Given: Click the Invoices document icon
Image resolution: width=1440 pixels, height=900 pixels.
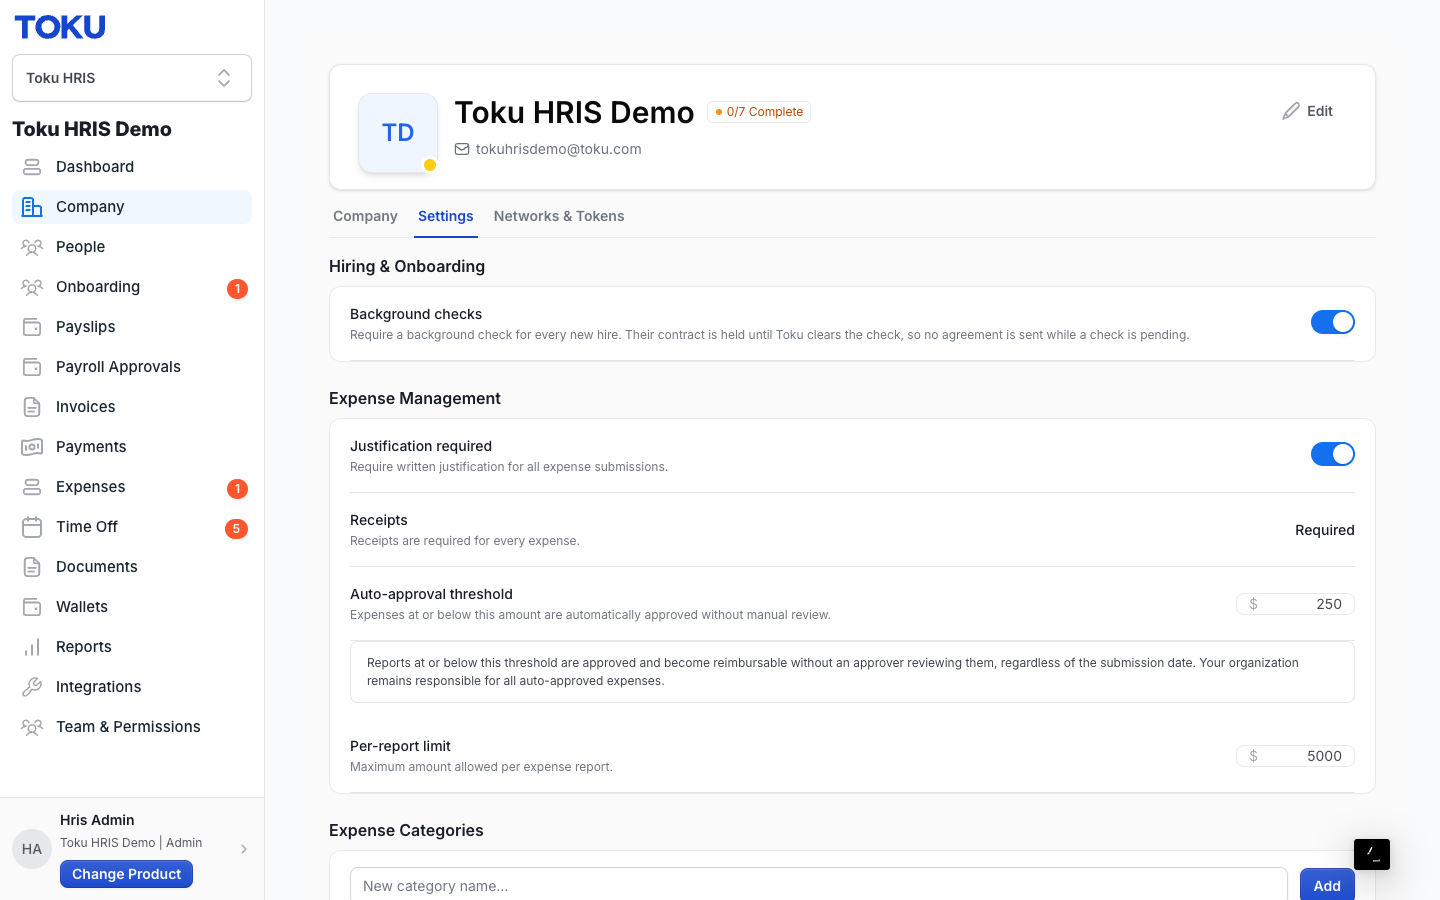Looking at the screenshot, I should [x=32, y=407].
